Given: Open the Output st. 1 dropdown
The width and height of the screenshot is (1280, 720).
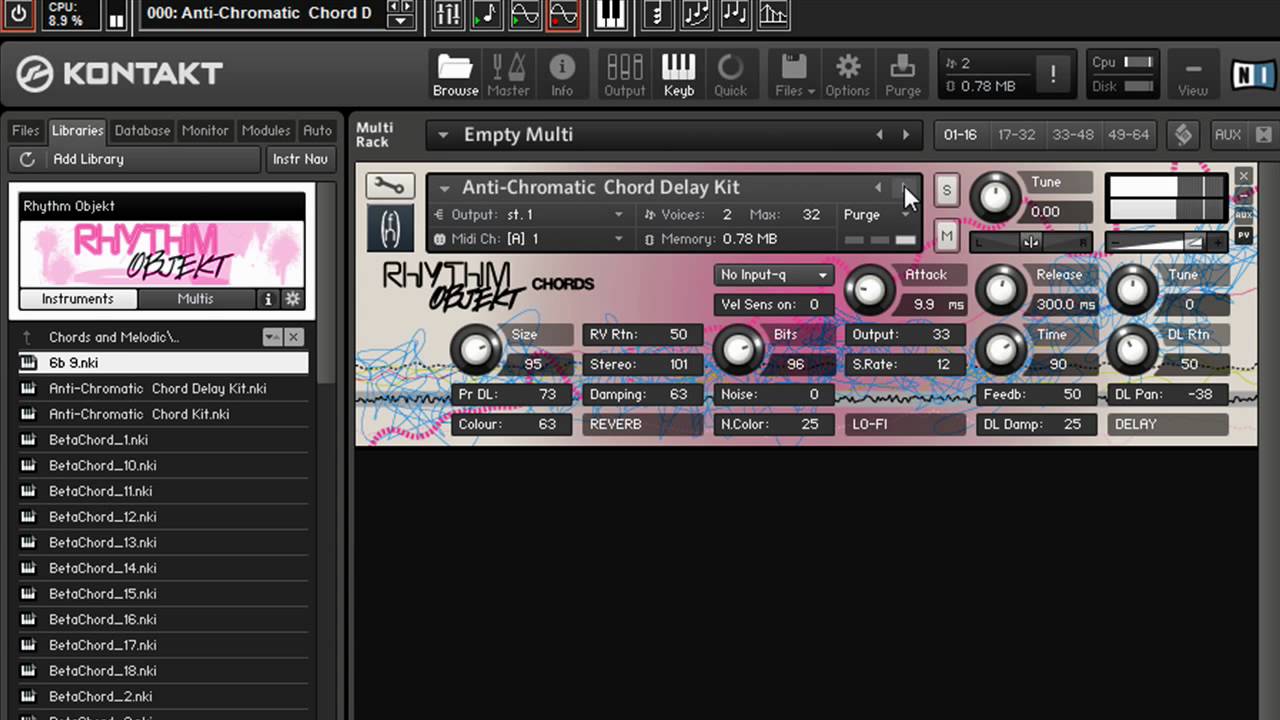Looking at the screenshot, I should (618, 214).
